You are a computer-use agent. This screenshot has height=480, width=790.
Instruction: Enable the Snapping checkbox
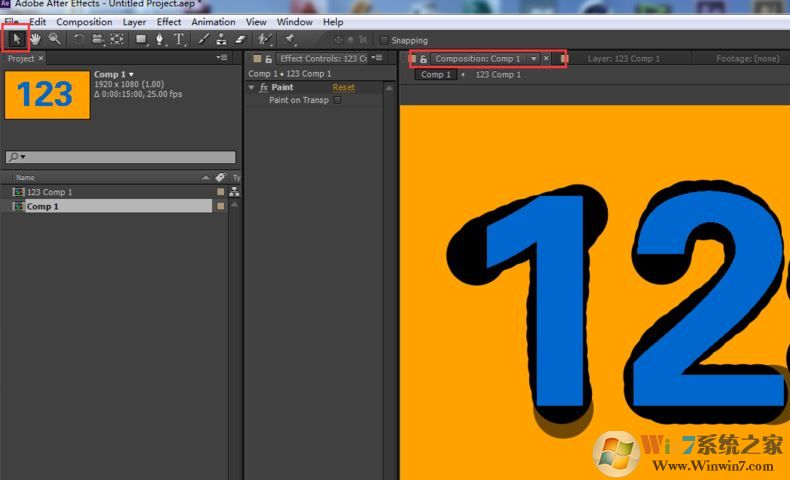[x=385, y=40]
